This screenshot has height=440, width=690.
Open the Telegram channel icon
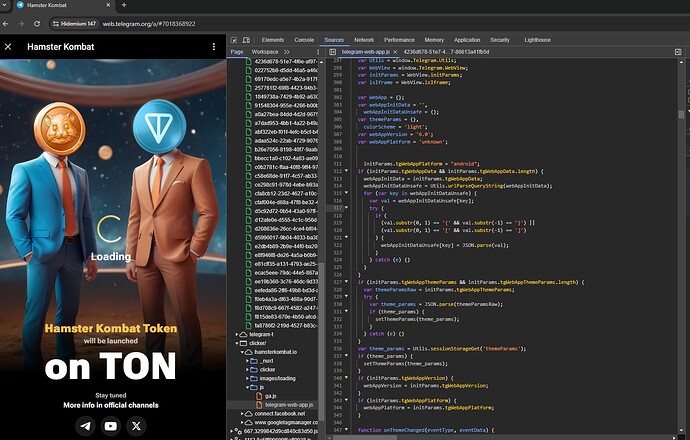pos(85,426)
